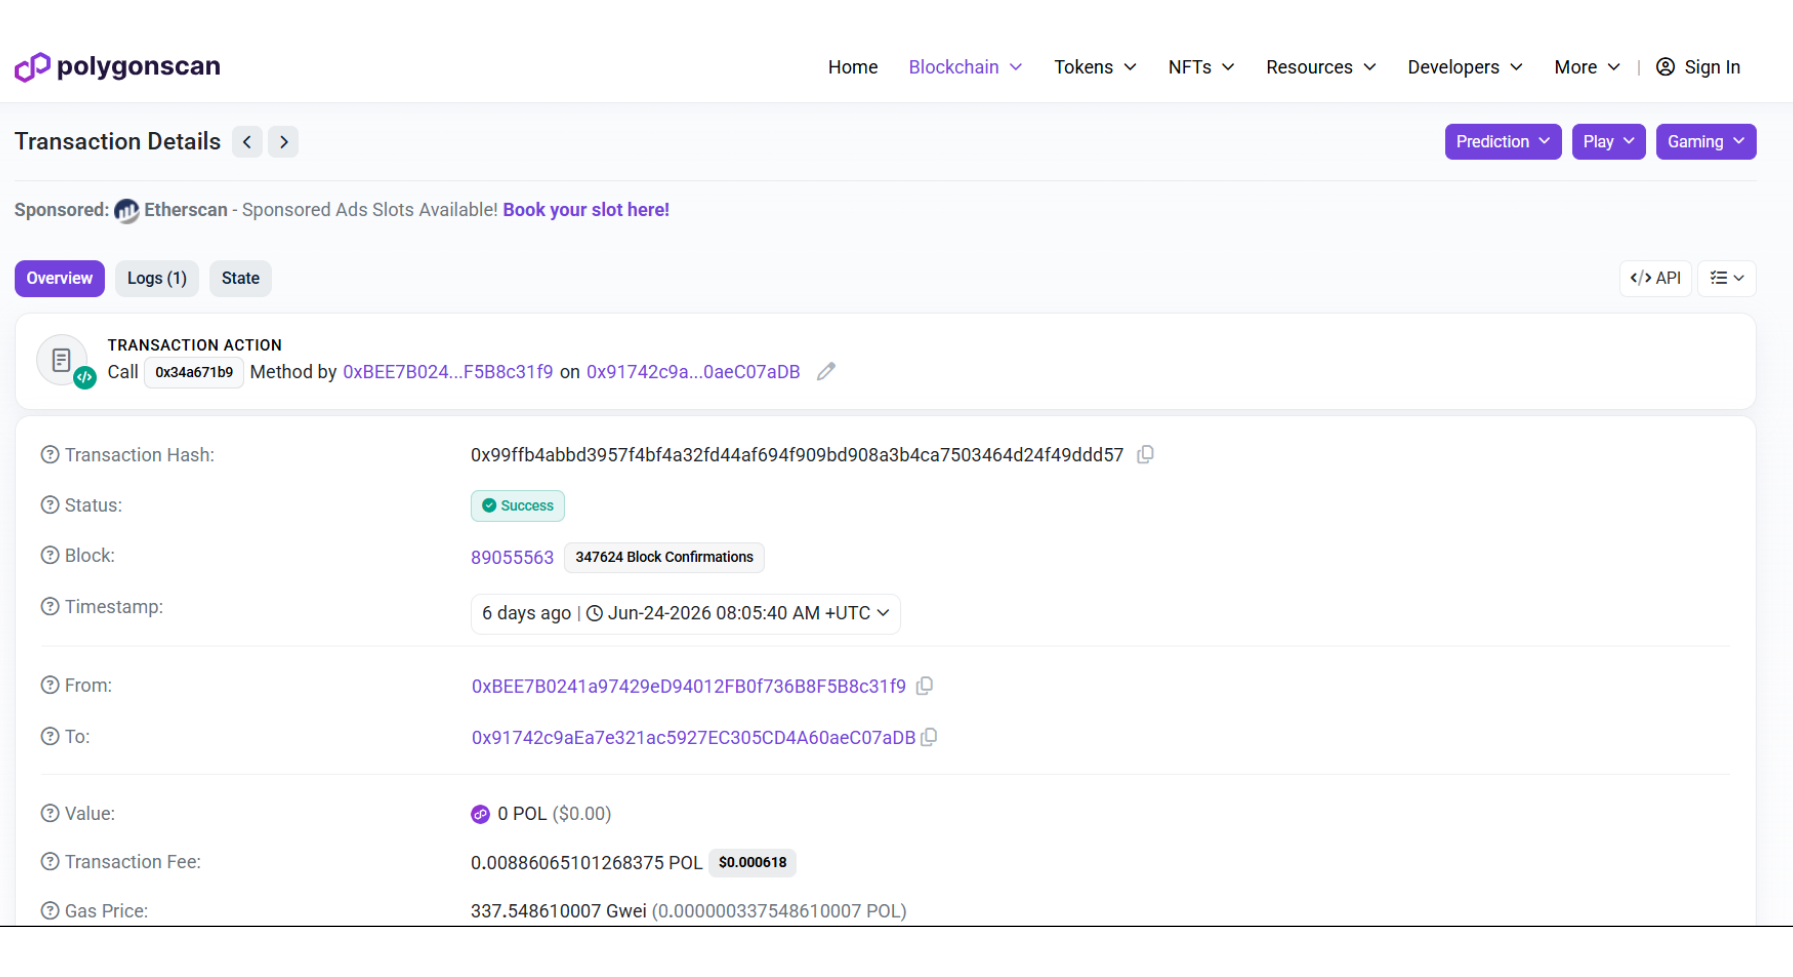Click the 0x34a671b9 method badge
Image resolution: width=1793 pixels, height=977 pixels.
pyautogui.click(x=194, y=372)
